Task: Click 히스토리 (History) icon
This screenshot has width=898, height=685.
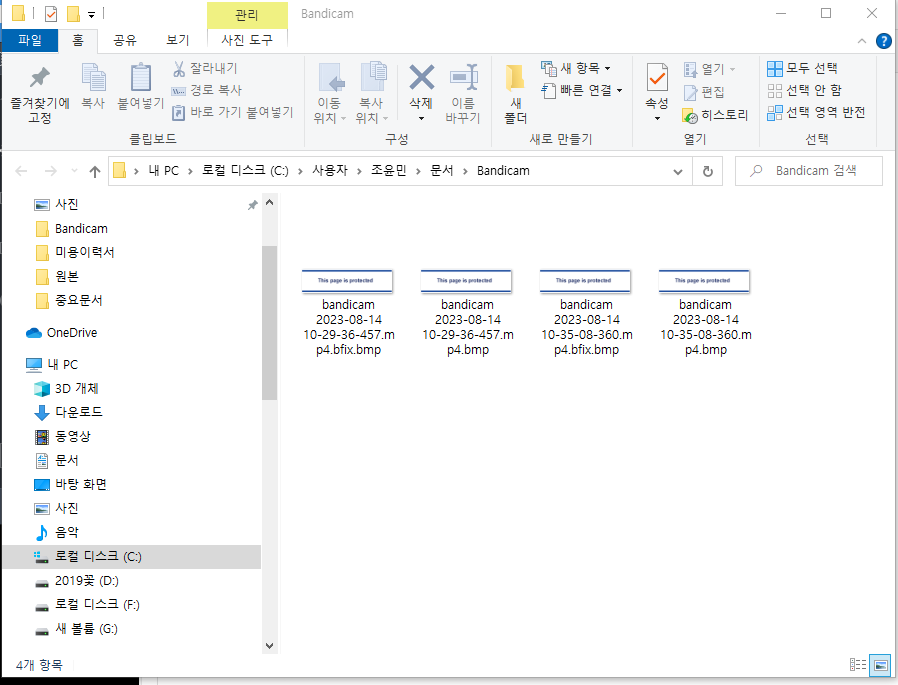Action: [x=690, y=116]
